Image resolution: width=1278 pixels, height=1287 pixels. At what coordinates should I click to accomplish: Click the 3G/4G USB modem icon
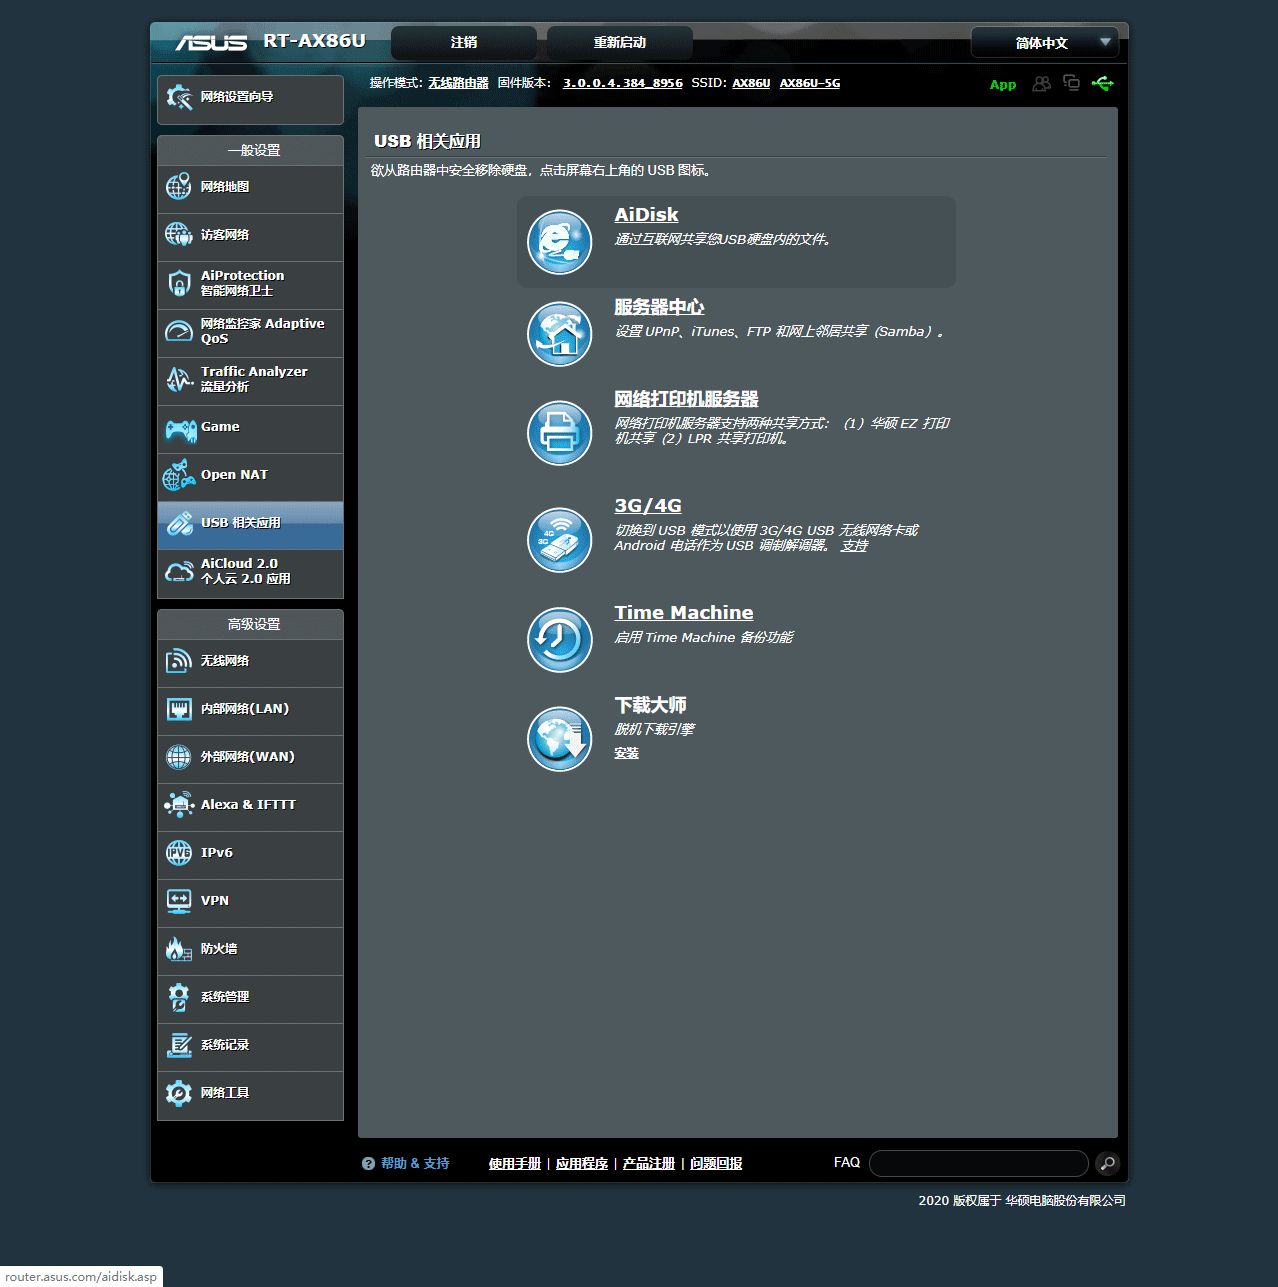tap(559, 540)
